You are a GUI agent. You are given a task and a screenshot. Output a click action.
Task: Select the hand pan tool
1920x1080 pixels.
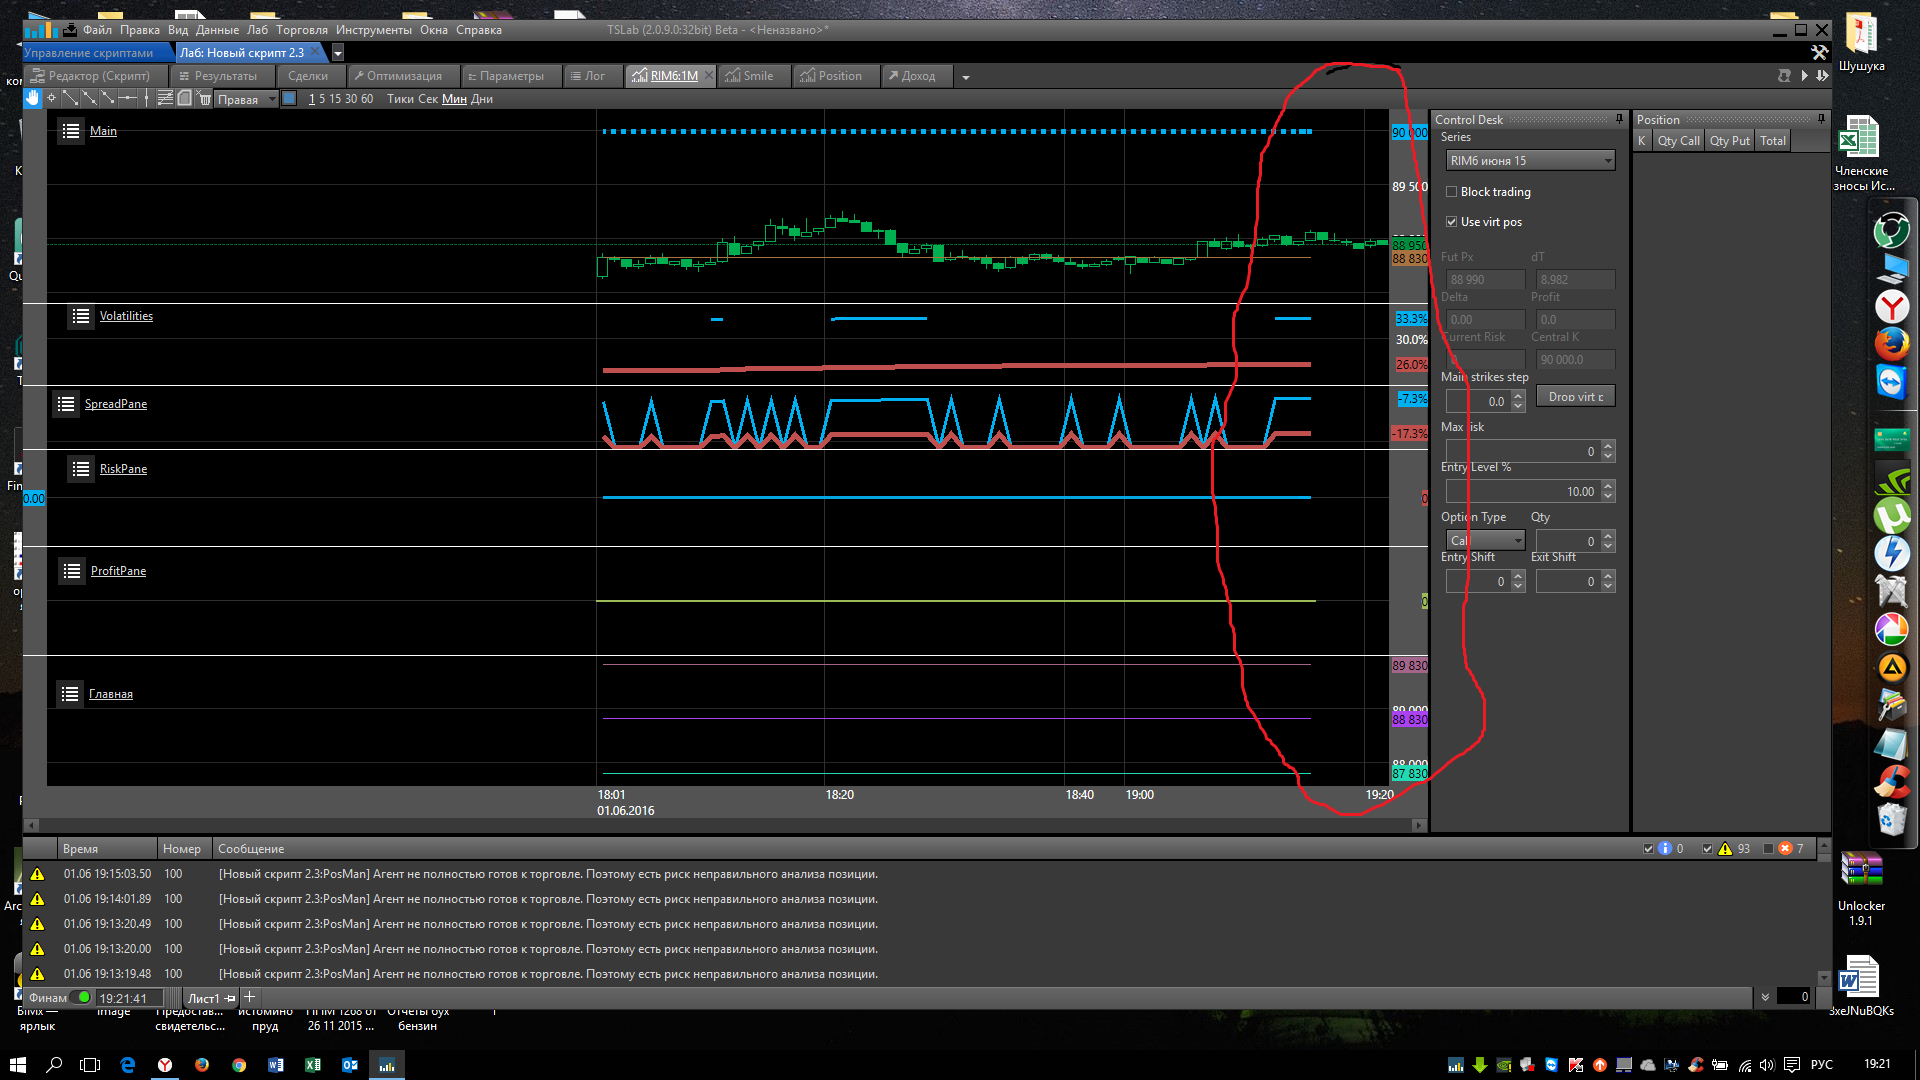pyautogui.click(x=32, y=98)
